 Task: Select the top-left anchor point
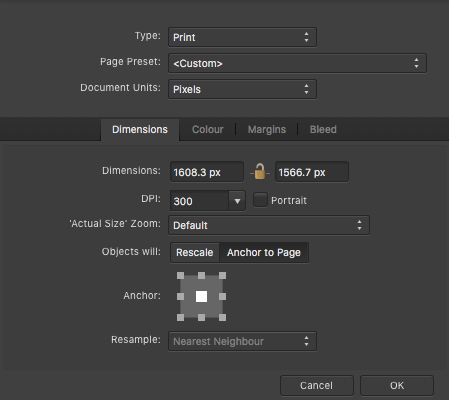(180, 275)
